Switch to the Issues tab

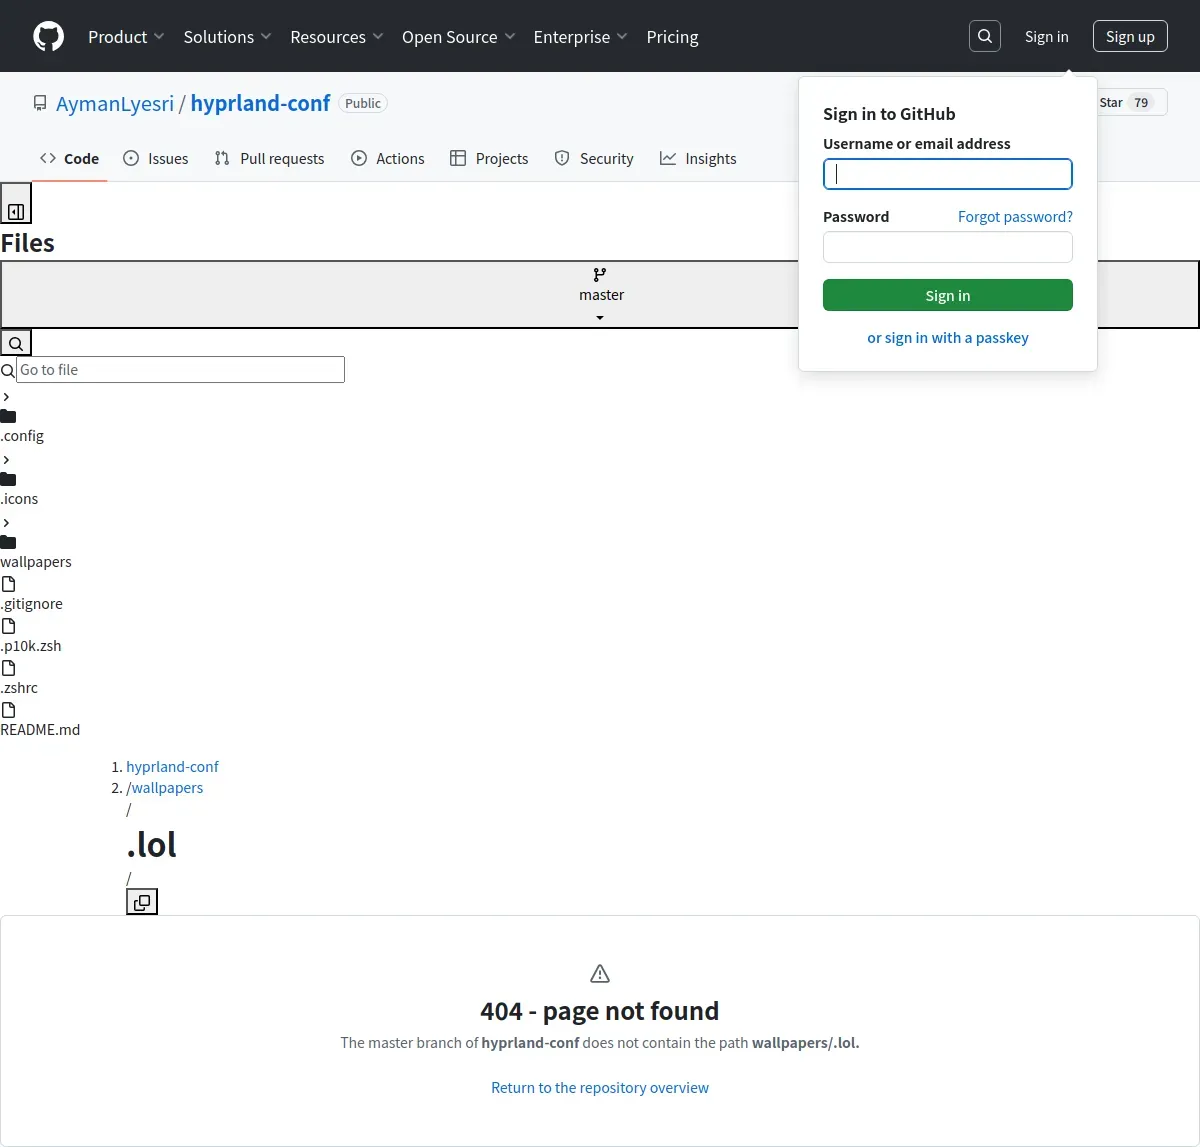pos(155,158)
